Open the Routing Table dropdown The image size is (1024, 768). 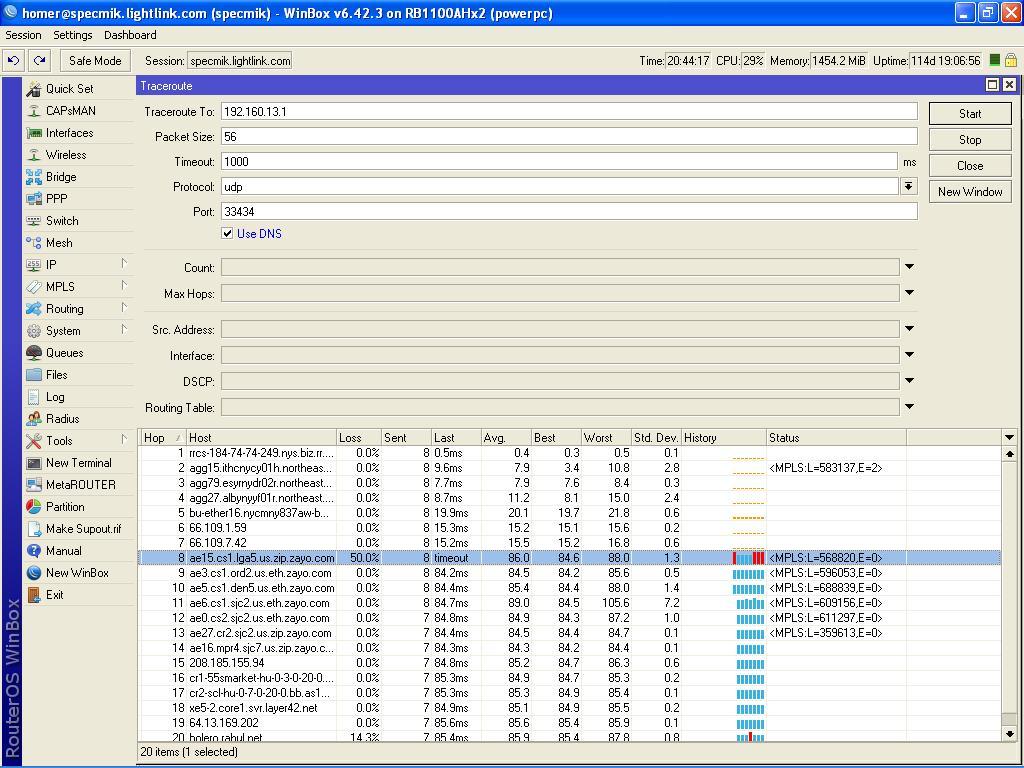pos(908,406)
